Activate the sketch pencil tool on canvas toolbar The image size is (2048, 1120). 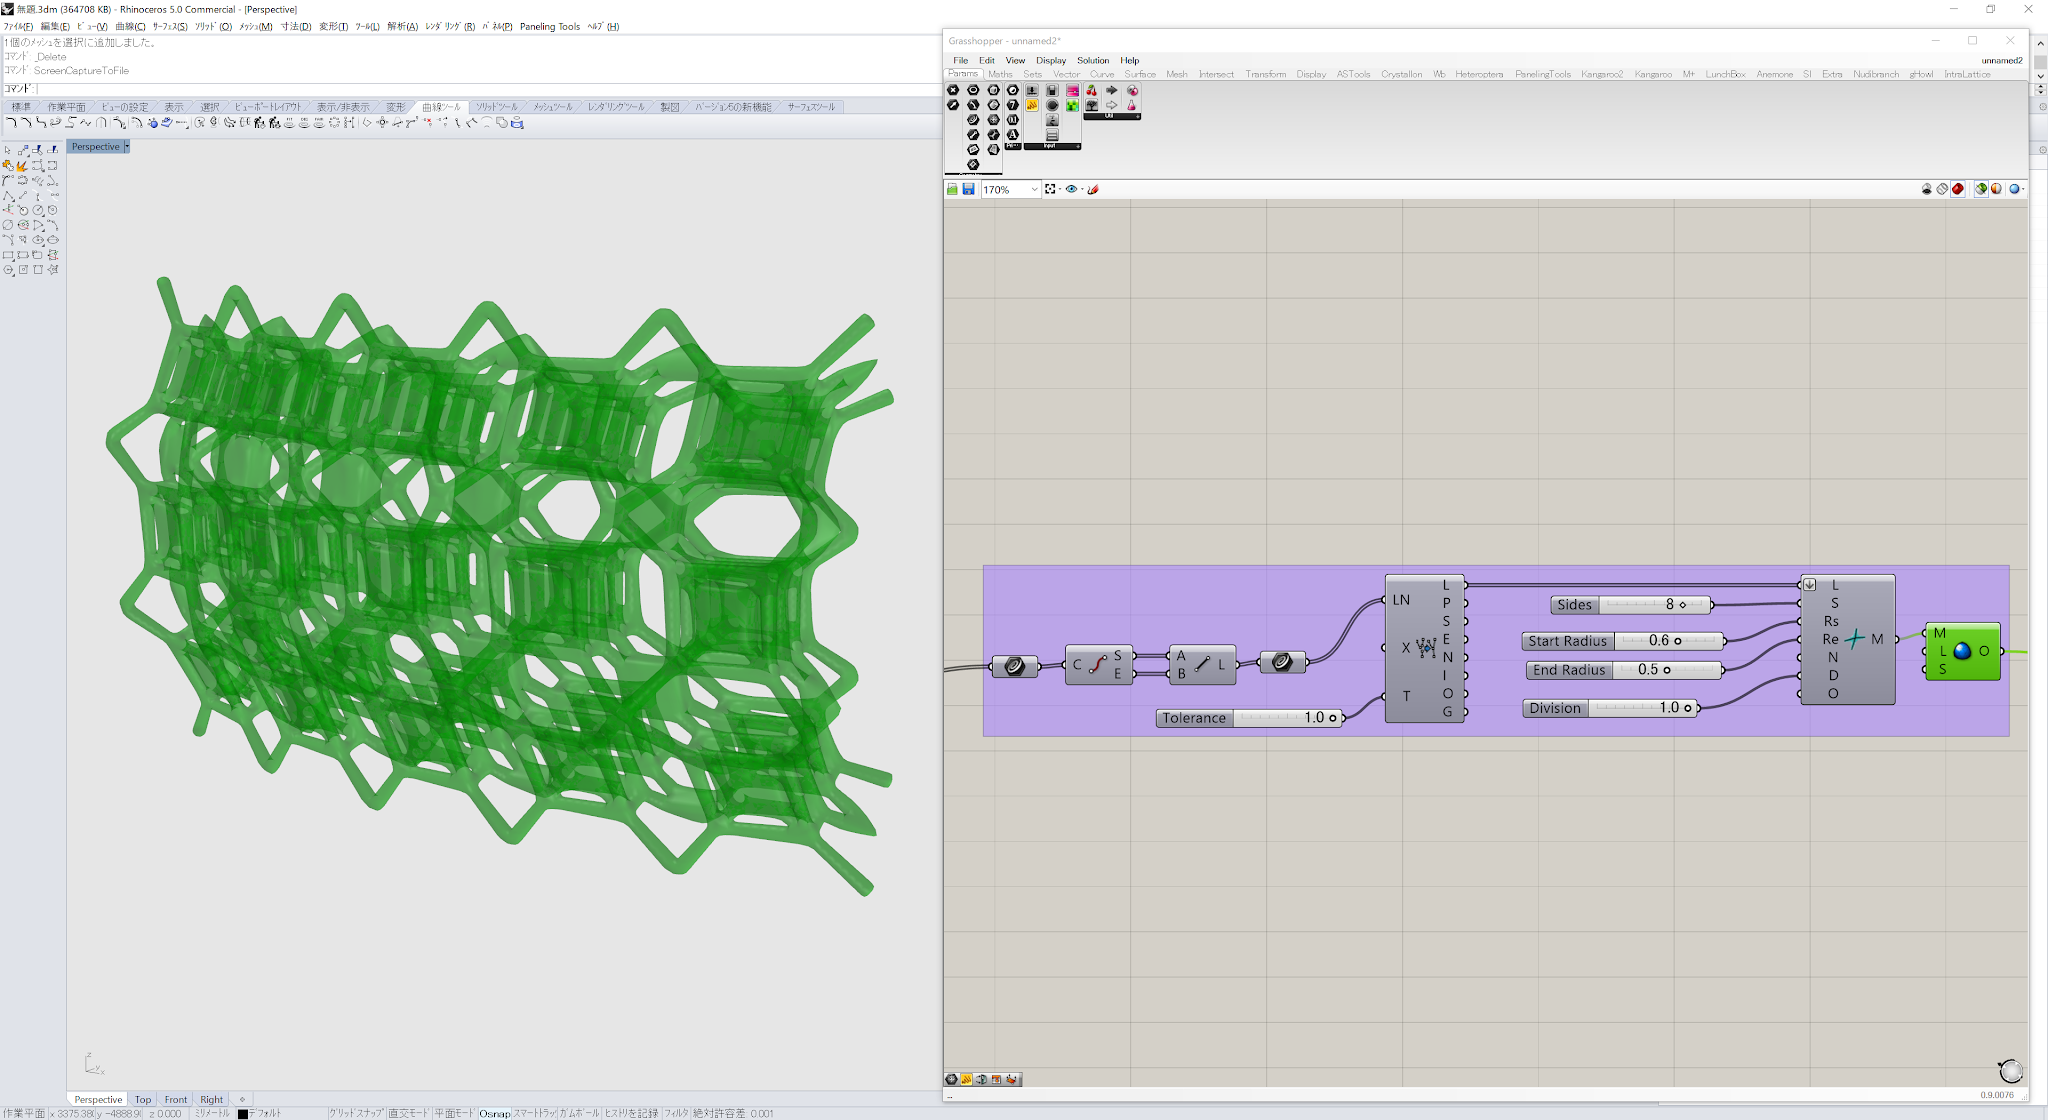1092,190
